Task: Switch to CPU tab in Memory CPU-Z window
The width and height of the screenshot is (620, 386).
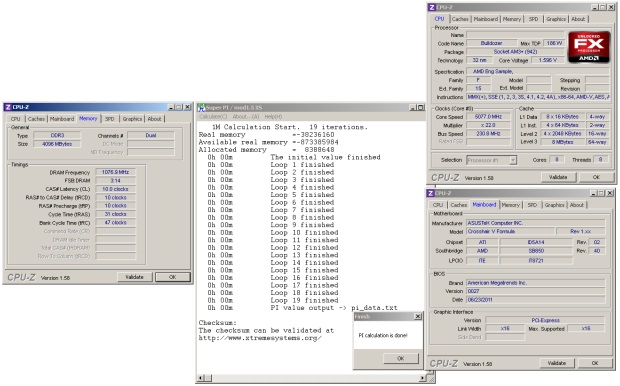Action: coord(15,119)
